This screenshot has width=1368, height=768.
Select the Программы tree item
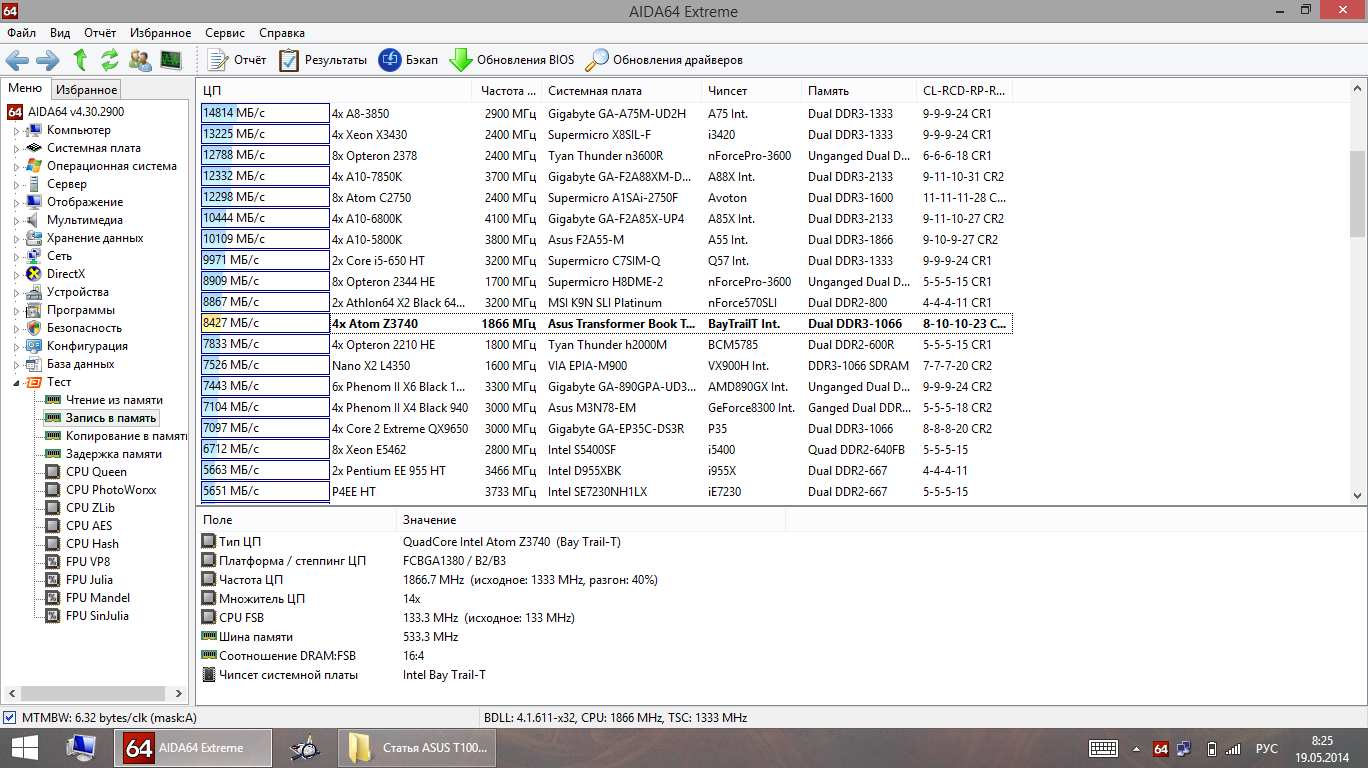click(80, 310)
